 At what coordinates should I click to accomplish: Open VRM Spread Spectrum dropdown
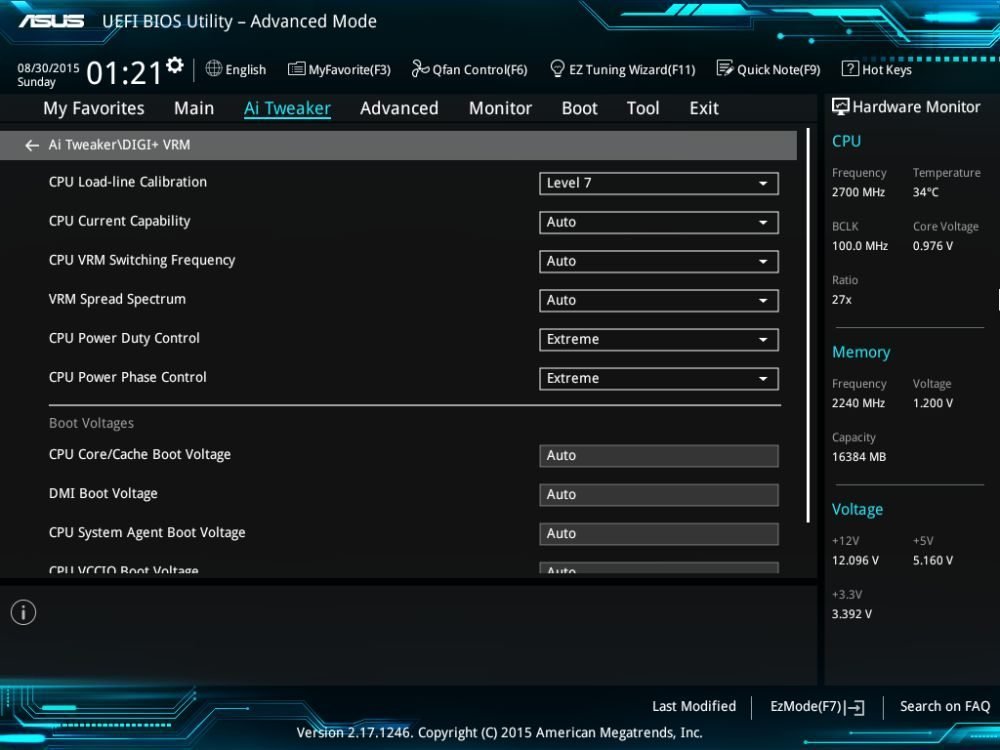658,300
